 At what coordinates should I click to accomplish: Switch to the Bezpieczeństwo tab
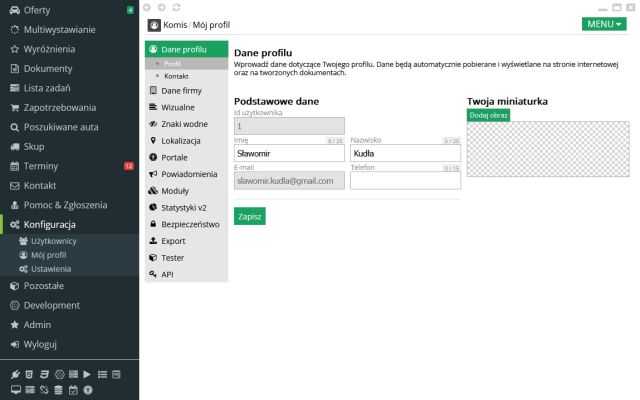click(189, 224)
